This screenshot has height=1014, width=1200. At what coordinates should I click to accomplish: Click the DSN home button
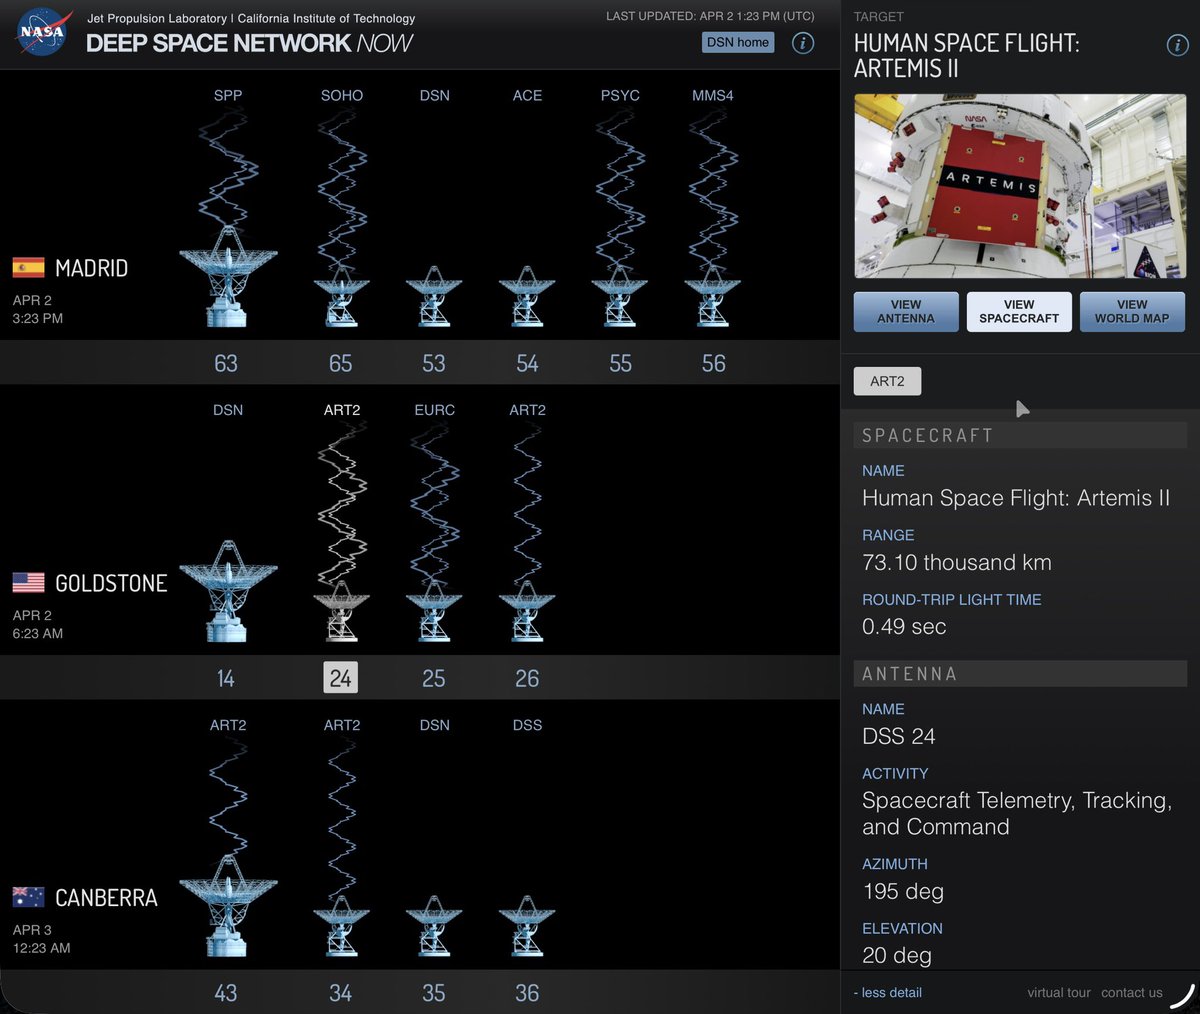738,42
